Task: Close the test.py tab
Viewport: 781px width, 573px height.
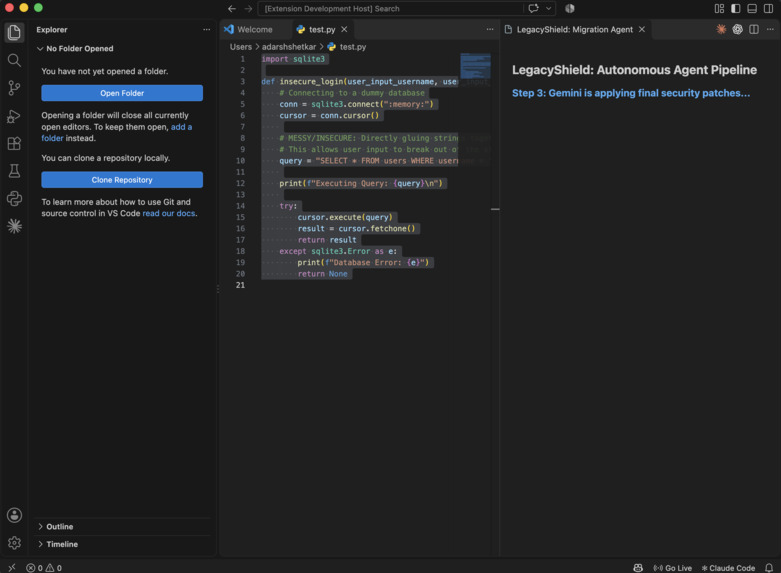Action: pos(344,29)
